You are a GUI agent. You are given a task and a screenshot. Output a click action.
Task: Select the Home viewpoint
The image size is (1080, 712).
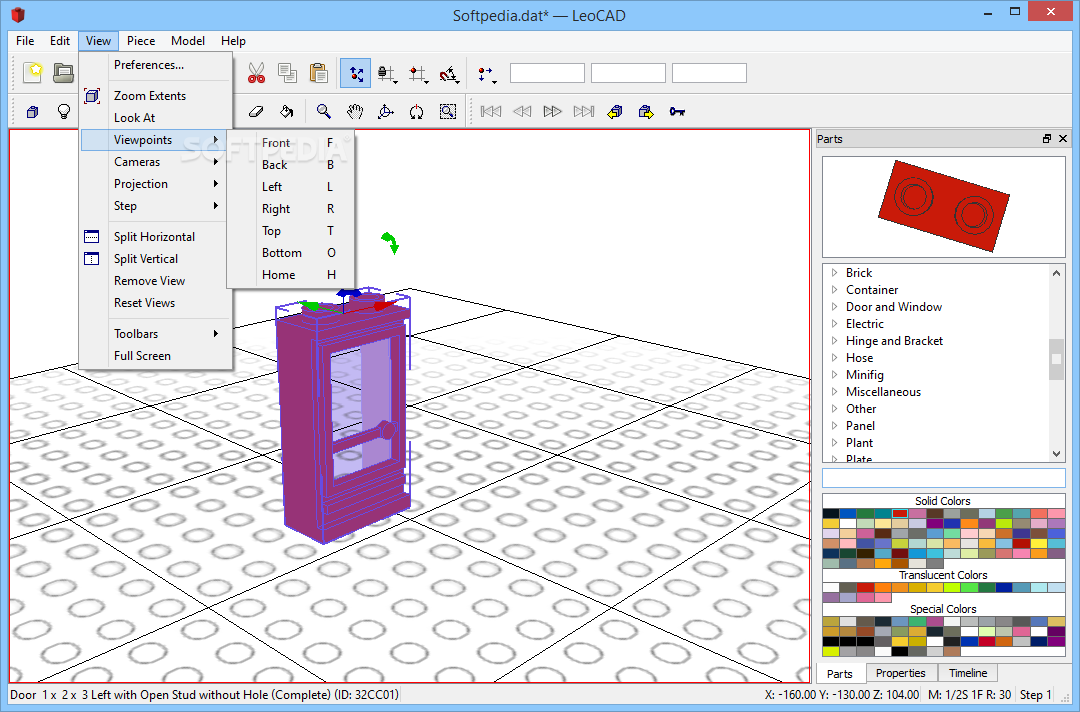(x=291, y=275)
